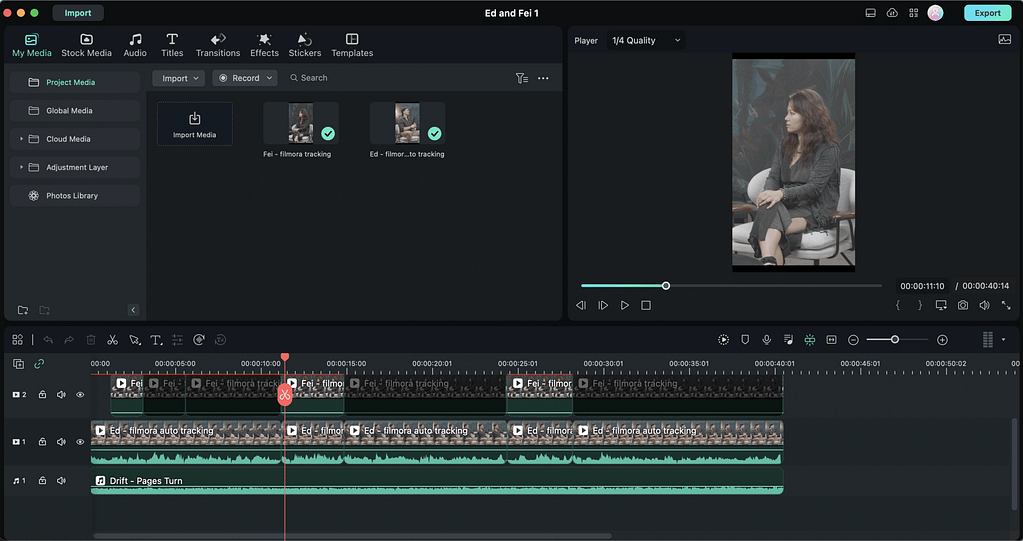Open the 1/4 Quality playback dropdown

point(646,41)
